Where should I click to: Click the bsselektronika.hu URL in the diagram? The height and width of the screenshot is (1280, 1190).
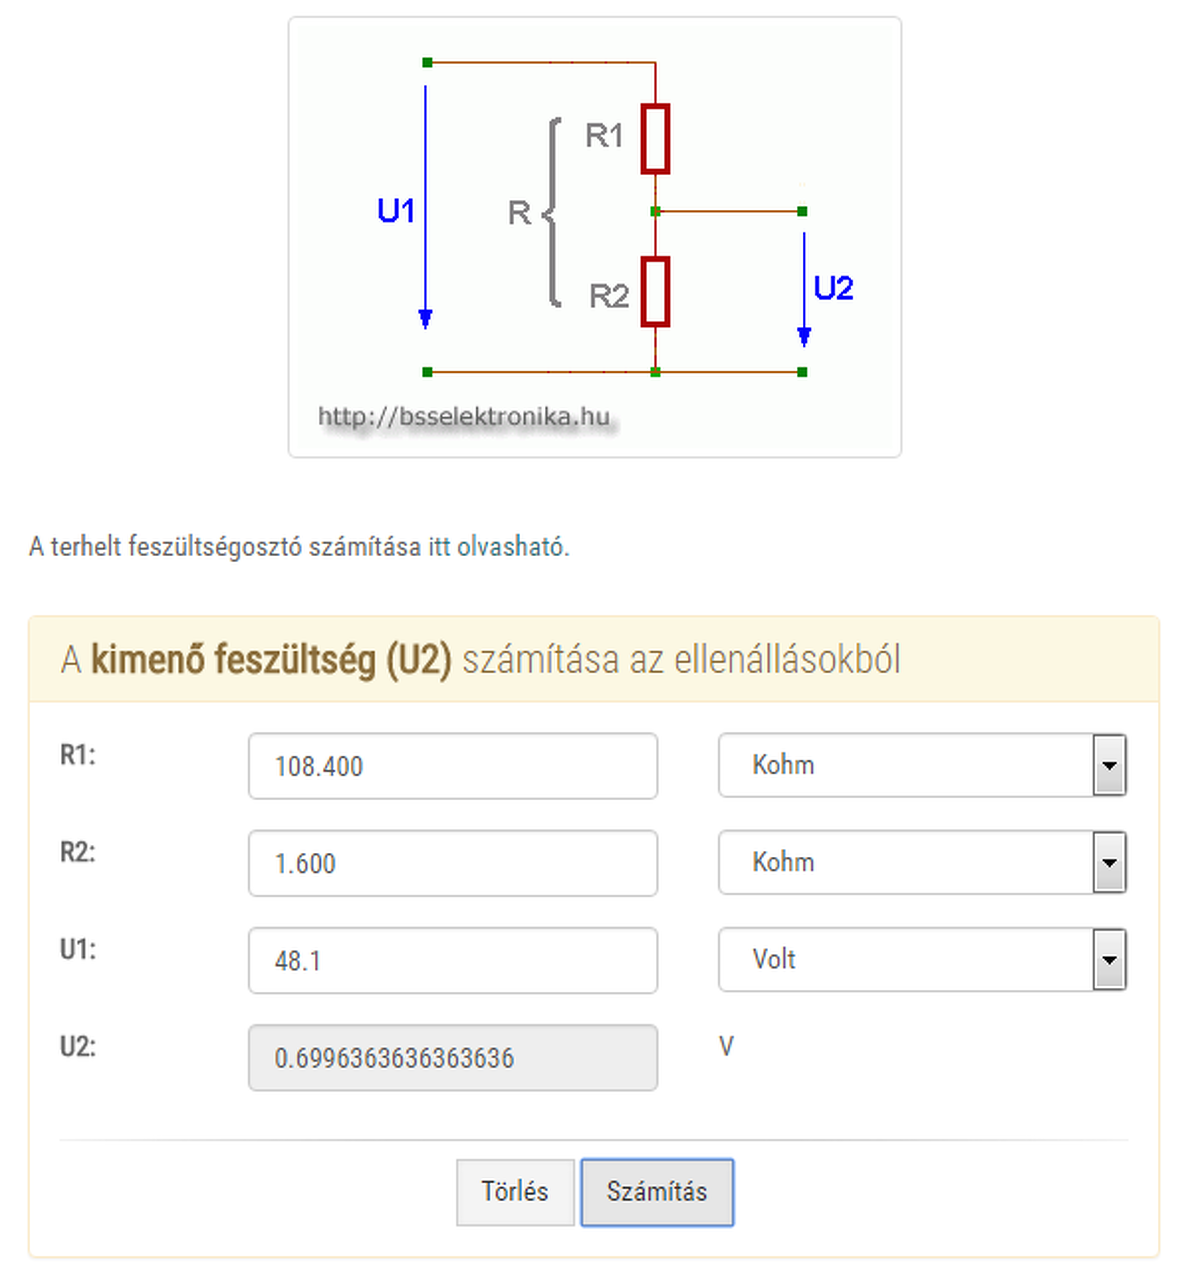[464, 416]
